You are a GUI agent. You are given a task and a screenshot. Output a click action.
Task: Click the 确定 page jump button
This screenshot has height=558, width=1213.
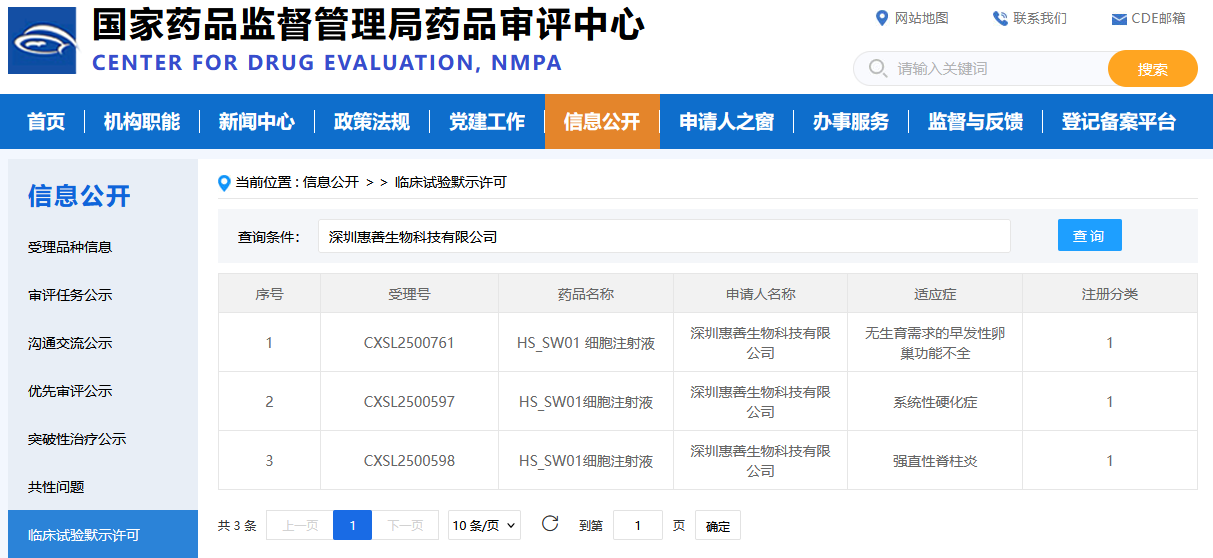pos(717,526)
